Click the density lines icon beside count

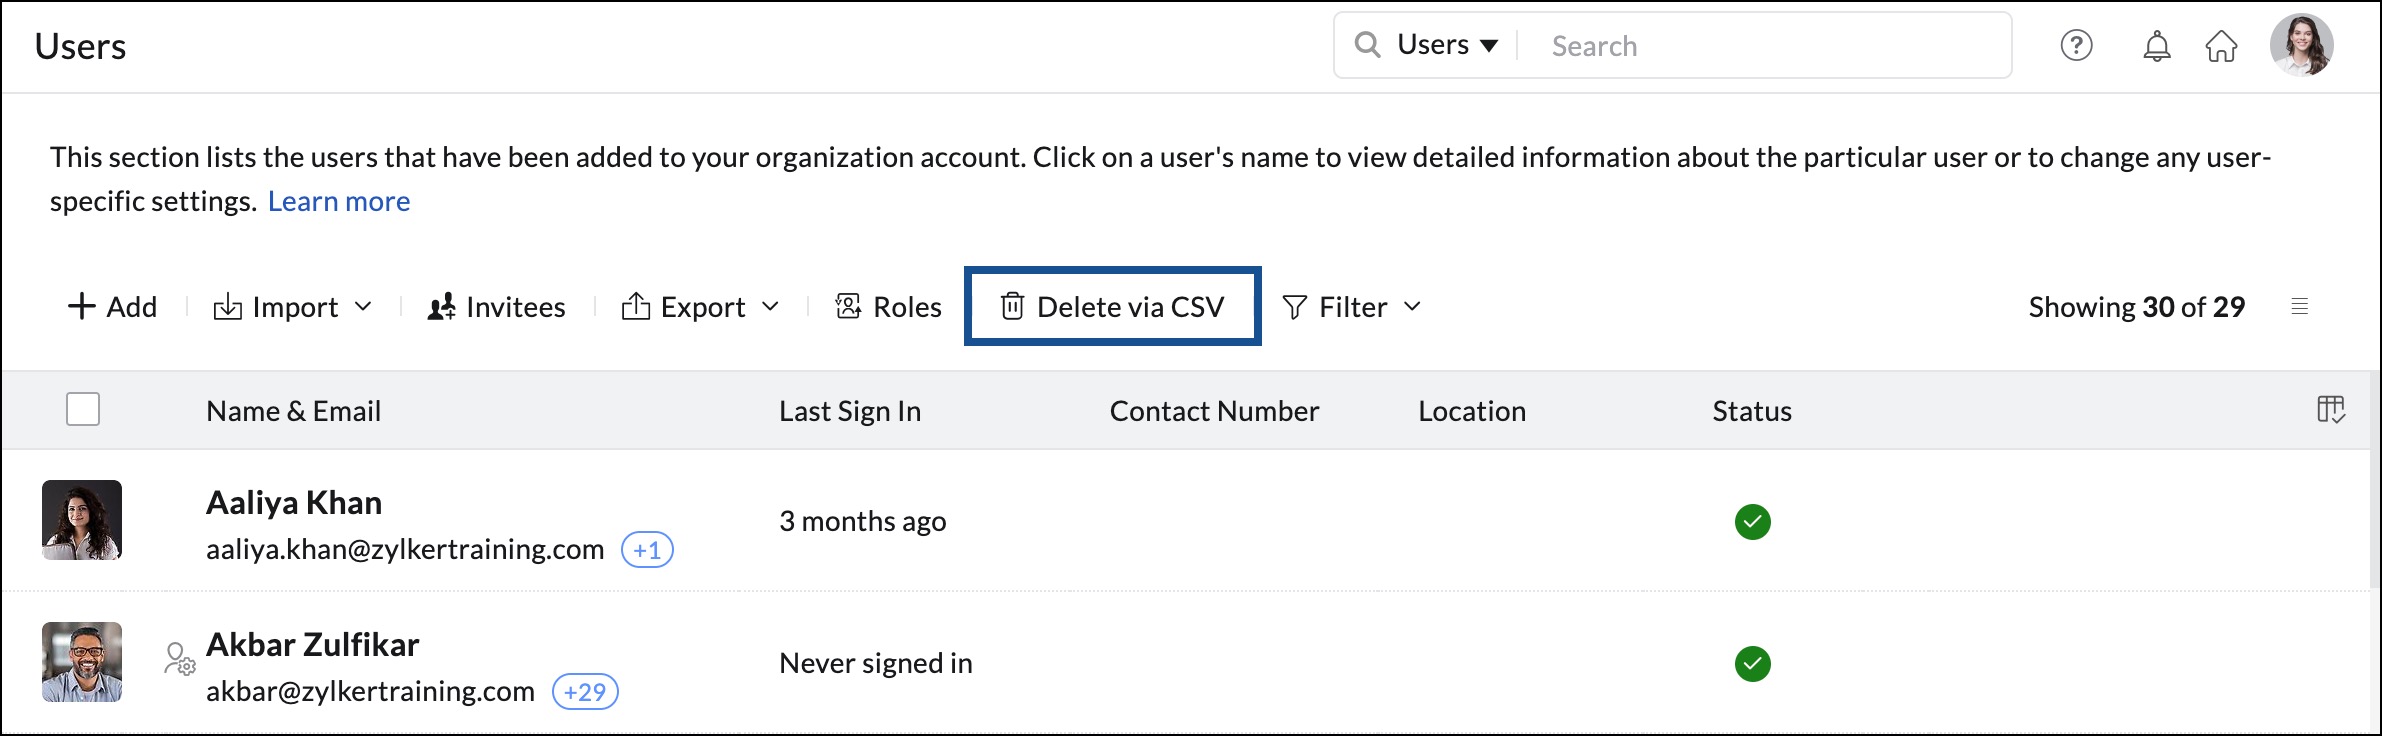coord(2299,307)
